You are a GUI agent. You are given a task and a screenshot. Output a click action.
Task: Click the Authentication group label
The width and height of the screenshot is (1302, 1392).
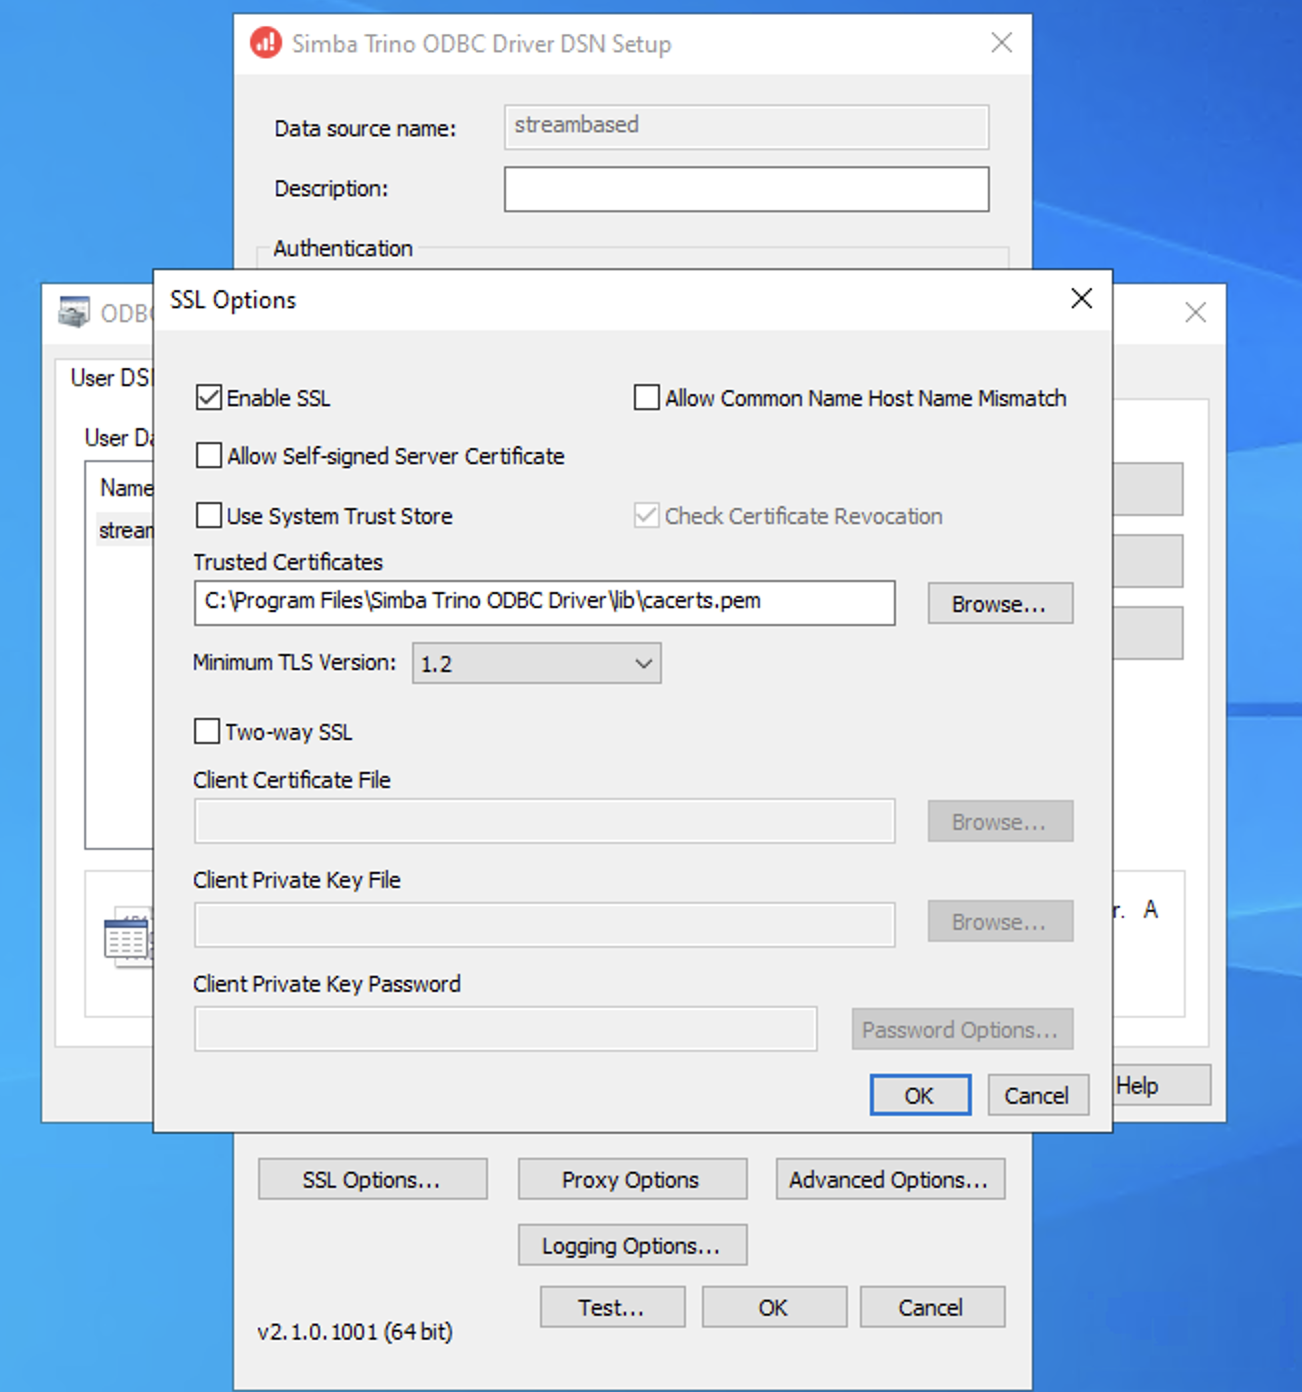coord(343,248)
